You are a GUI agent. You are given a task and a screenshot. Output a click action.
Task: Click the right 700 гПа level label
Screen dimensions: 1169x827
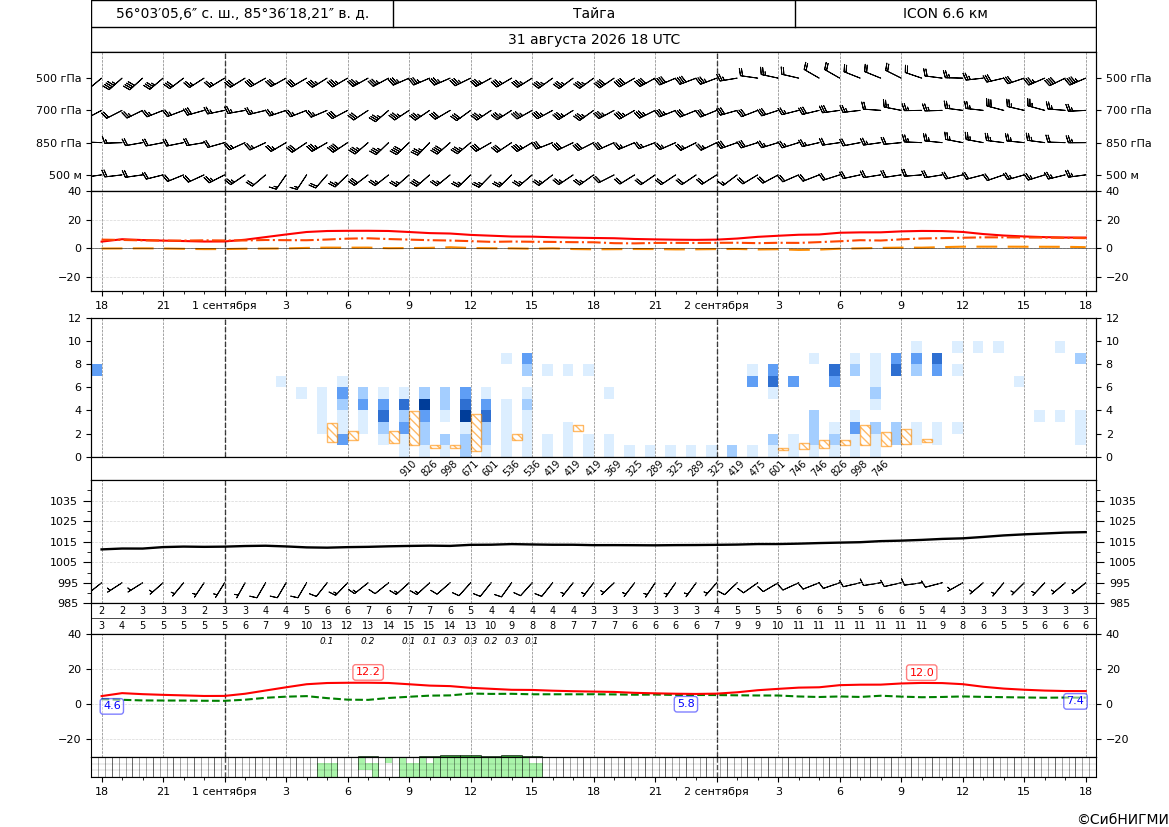(x=1129, y=110)
